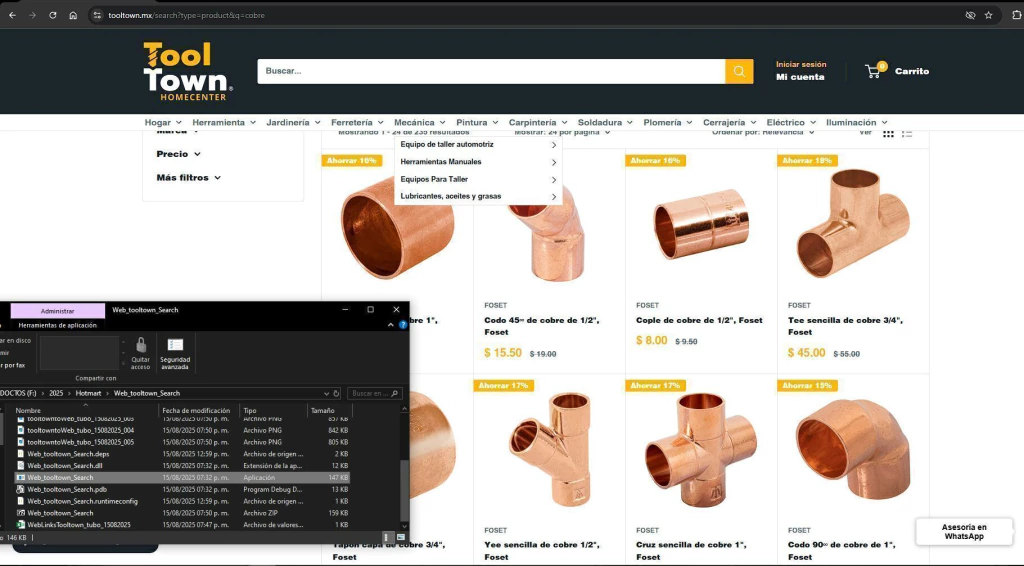Click the Buscar search field
Image resolution: width=1024 pixels, height=566 pixels.
coord(490,71)
